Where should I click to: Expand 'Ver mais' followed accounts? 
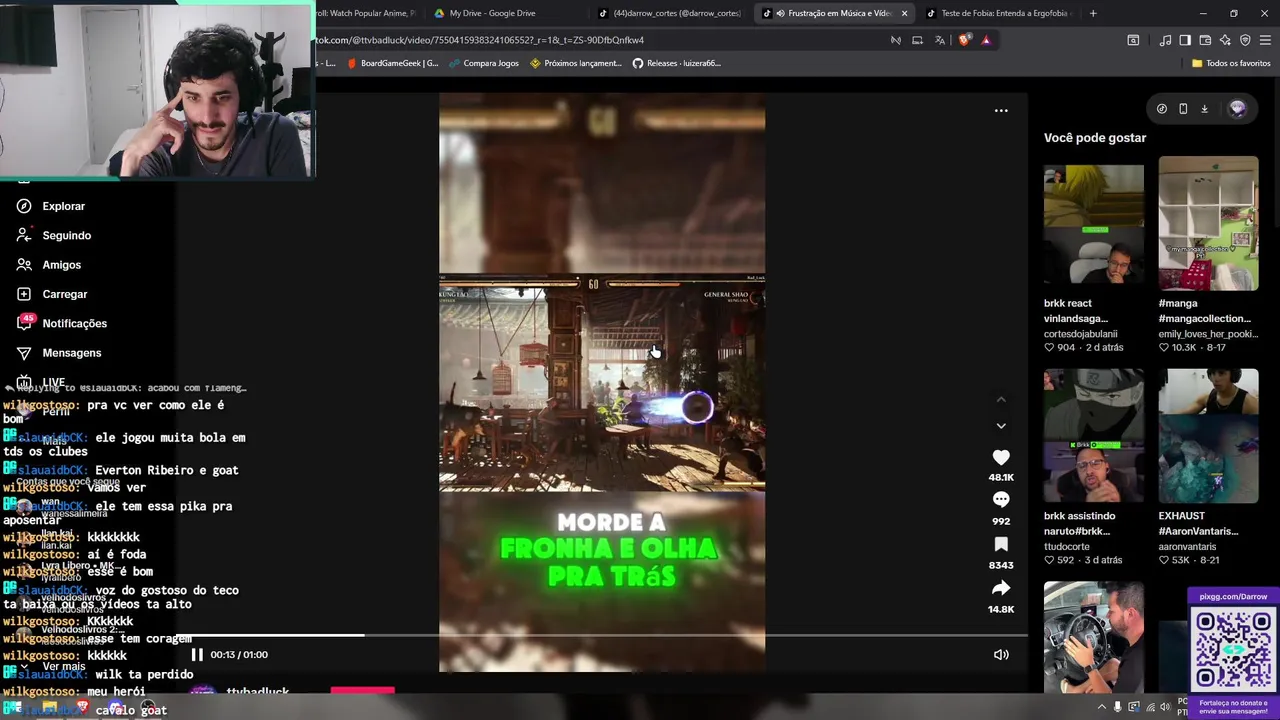63,666
